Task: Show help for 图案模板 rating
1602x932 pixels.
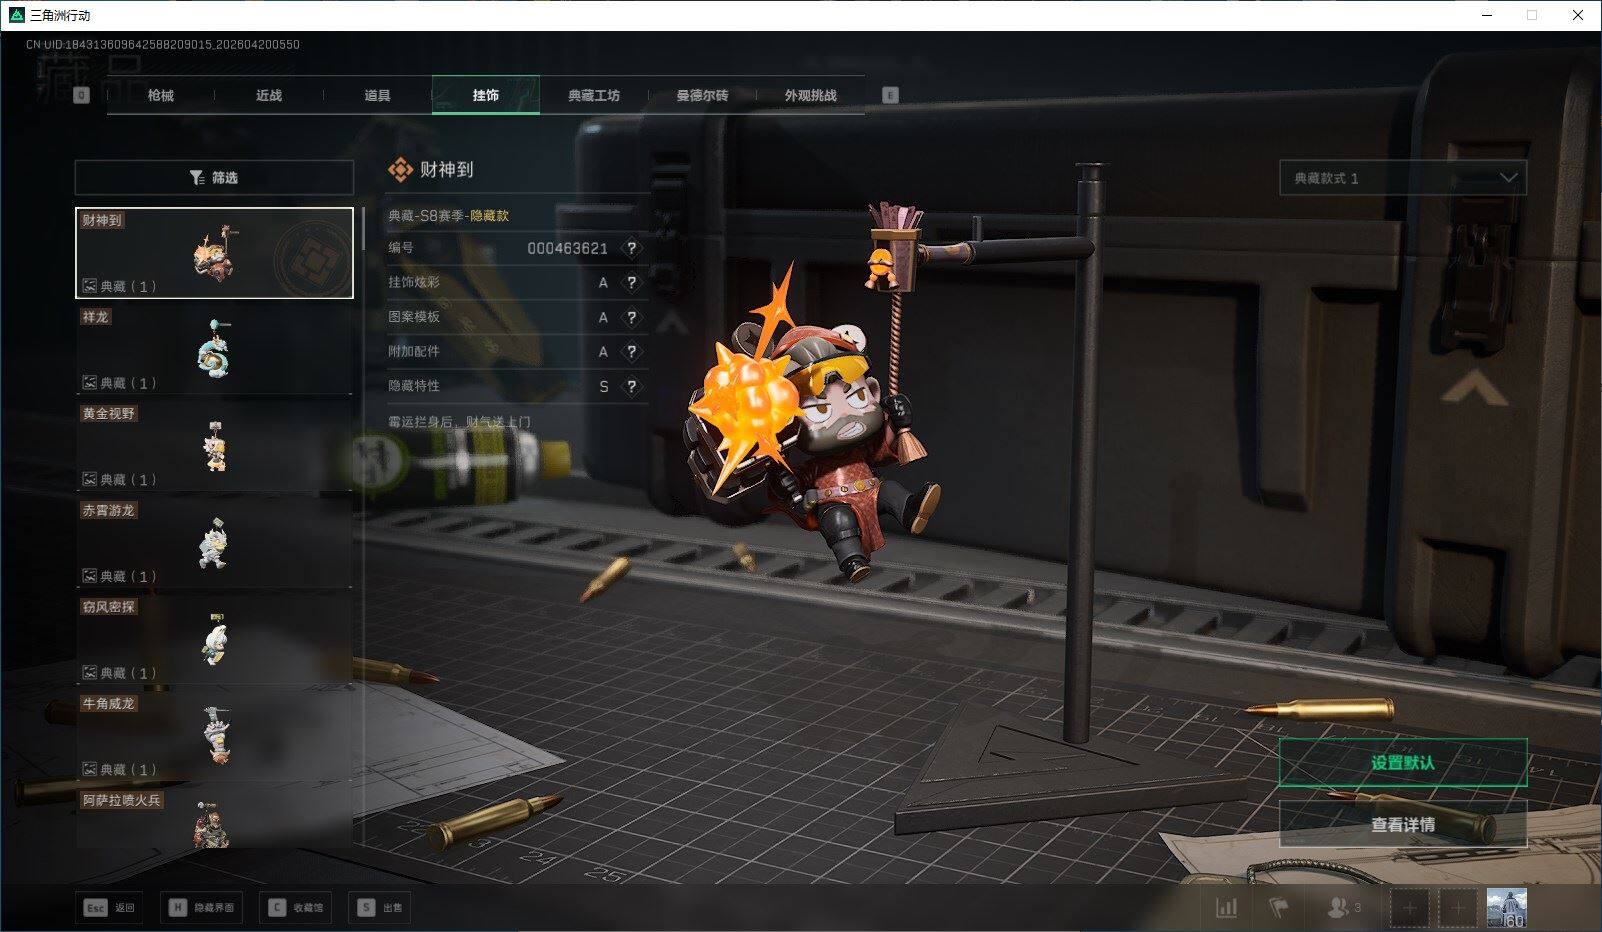Action: (x=631, y=317)
